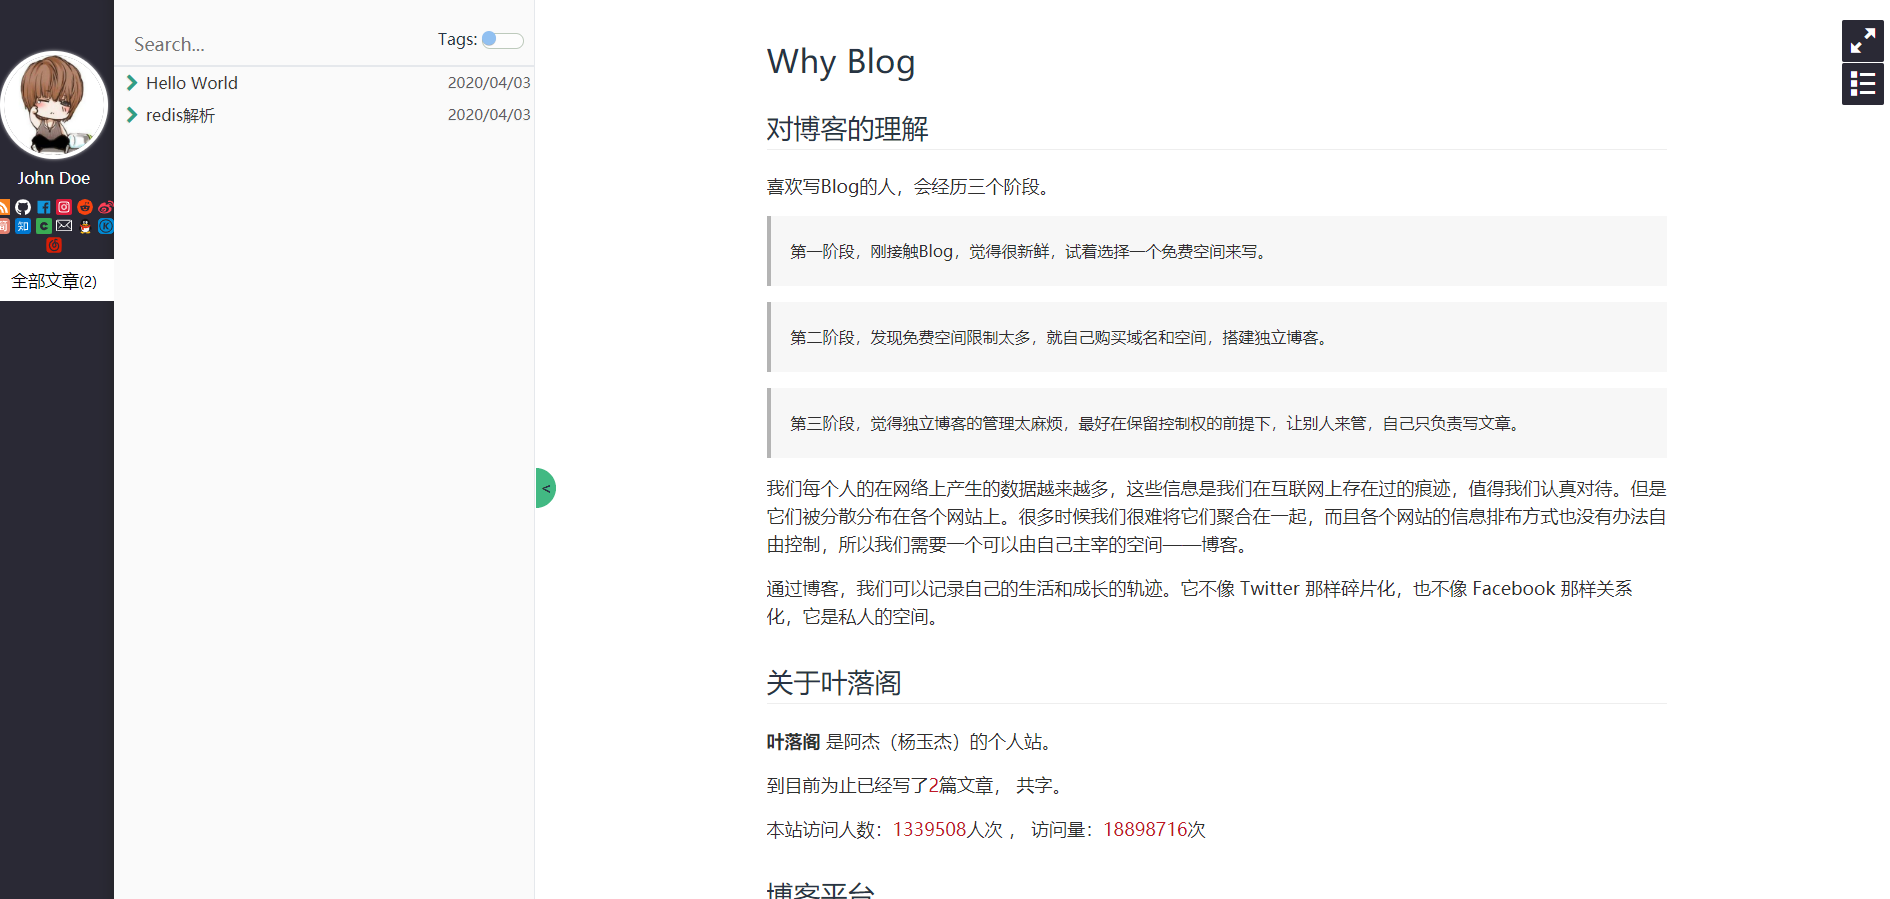Open the Hello World article
This screenshot has width=1890, height=899.
[x=192, y=83]
